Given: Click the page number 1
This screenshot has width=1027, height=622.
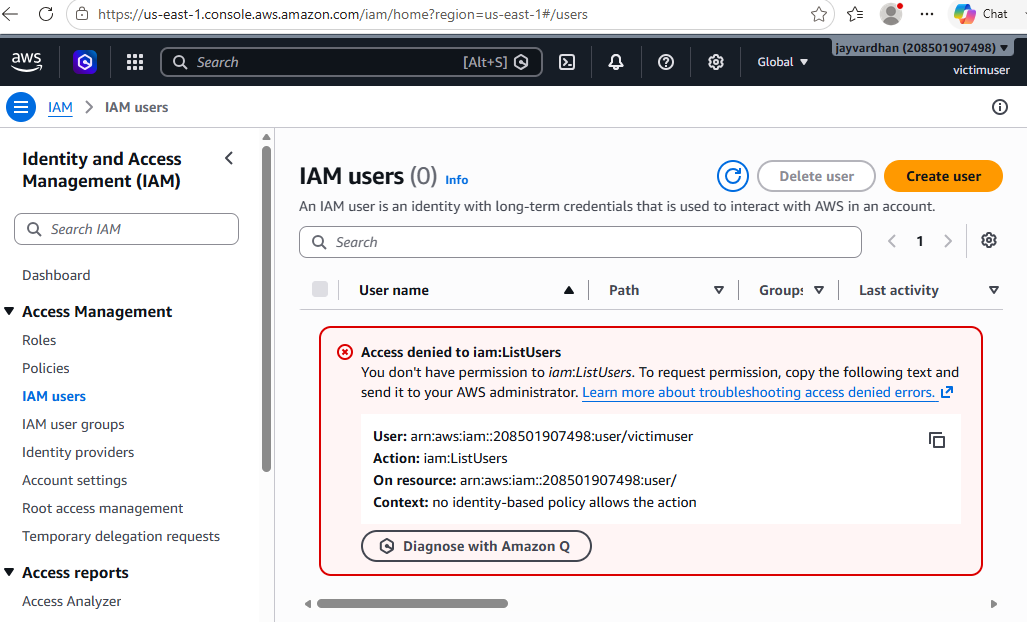Looking at the screenshot, I should pos(920,241).
